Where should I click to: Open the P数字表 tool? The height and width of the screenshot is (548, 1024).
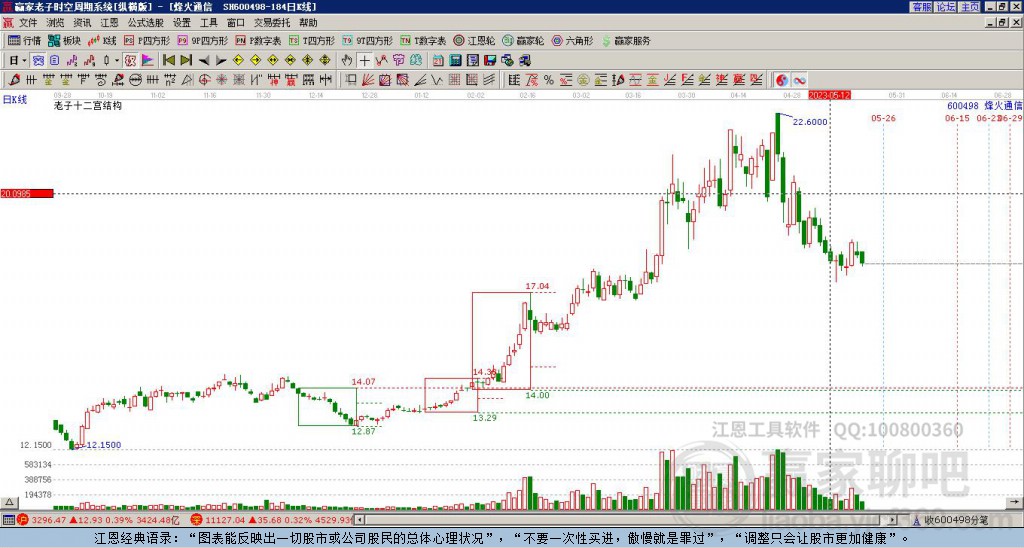tap(258, 40)
